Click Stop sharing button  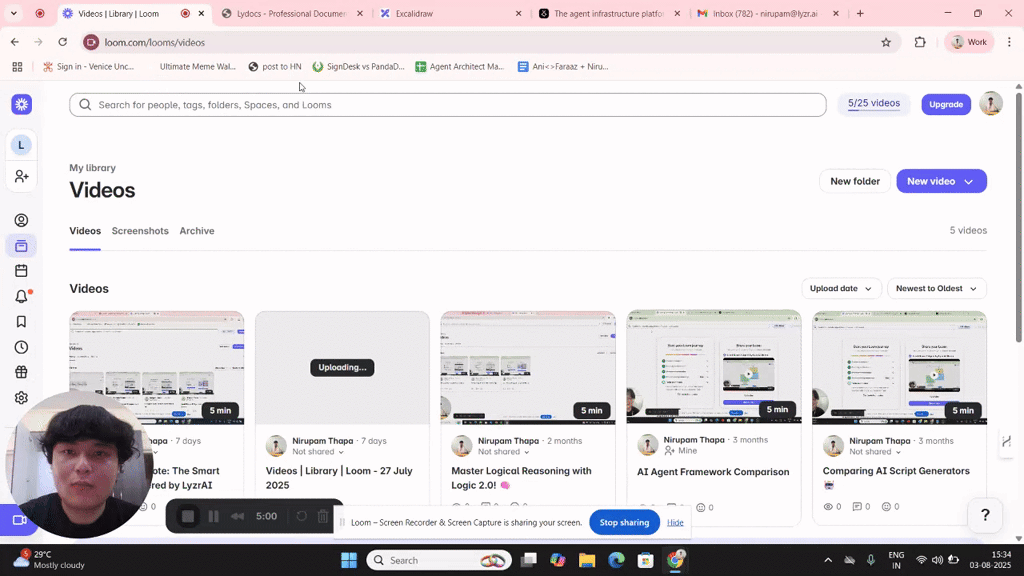[624, 522]
